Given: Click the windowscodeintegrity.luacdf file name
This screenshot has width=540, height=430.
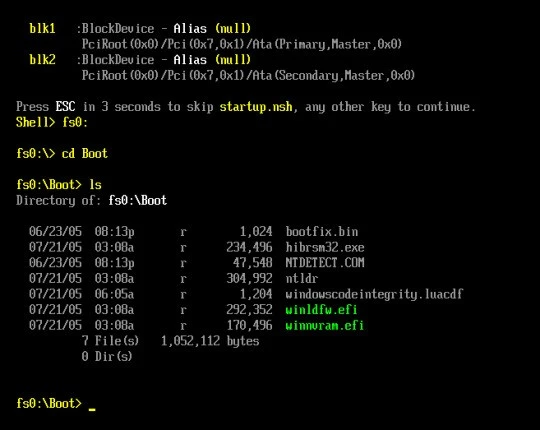Looking at the screenshot, I should [x=374, y=294].
